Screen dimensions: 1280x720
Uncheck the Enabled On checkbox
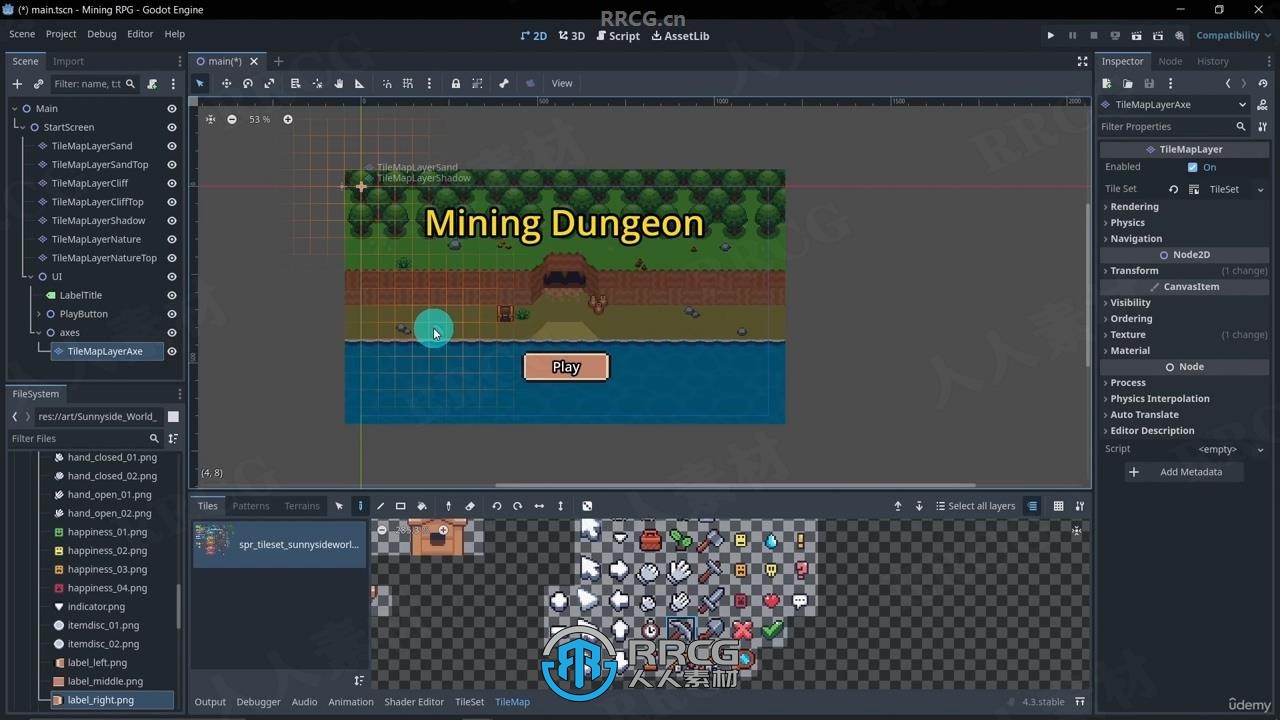click(1192, 167)
